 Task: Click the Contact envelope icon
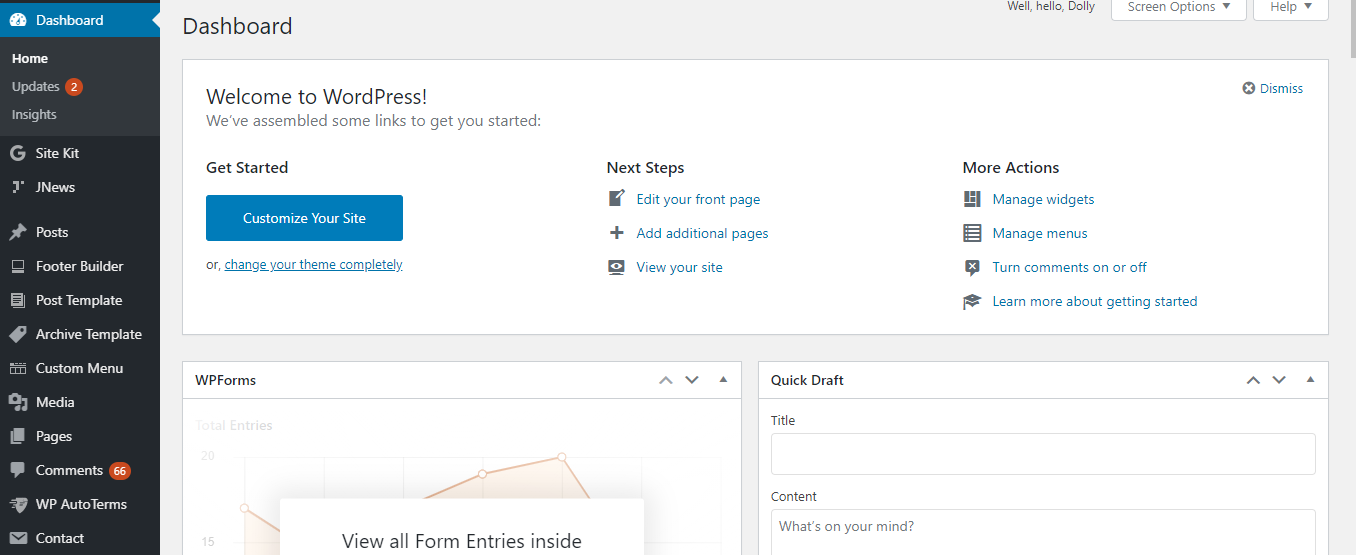tap(17, 538)
